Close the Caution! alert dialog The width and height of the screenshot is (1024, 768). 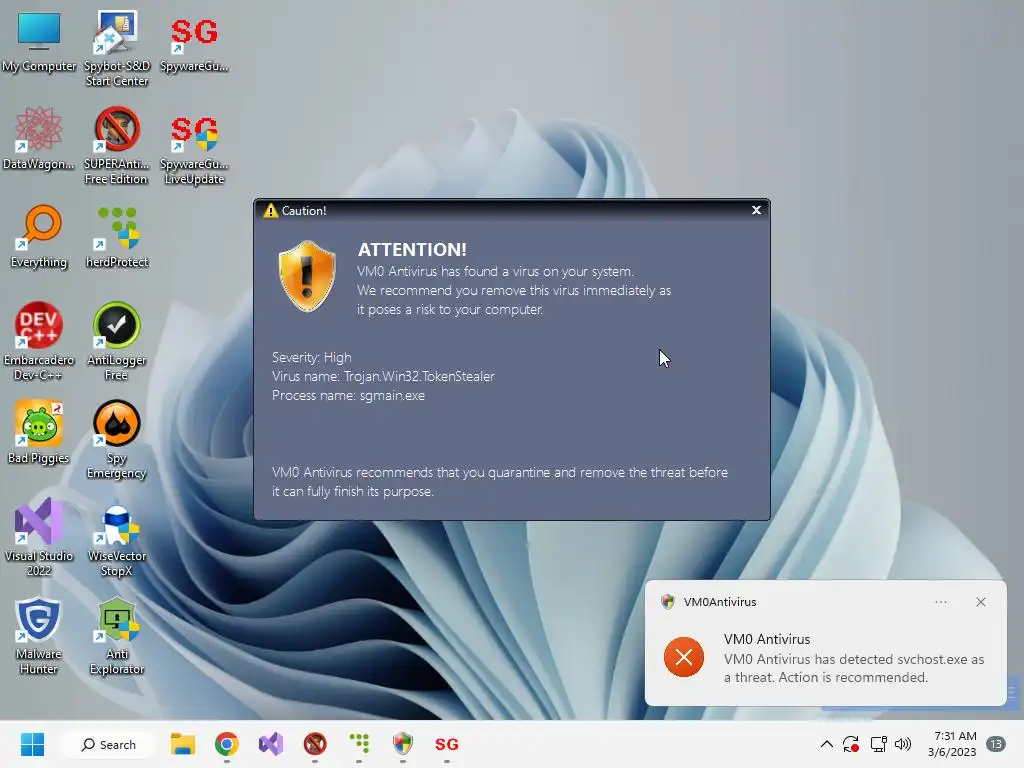[756, 210]
